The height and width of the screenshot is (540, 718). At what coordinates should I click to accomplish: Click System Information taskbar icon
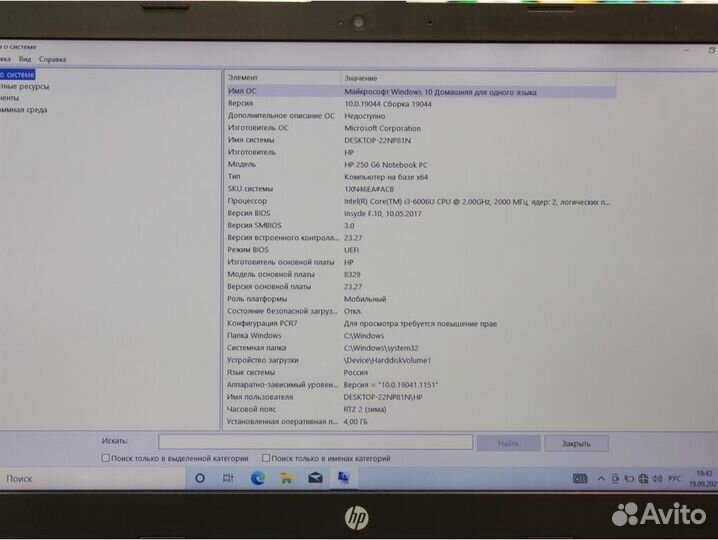coord(343,478)
